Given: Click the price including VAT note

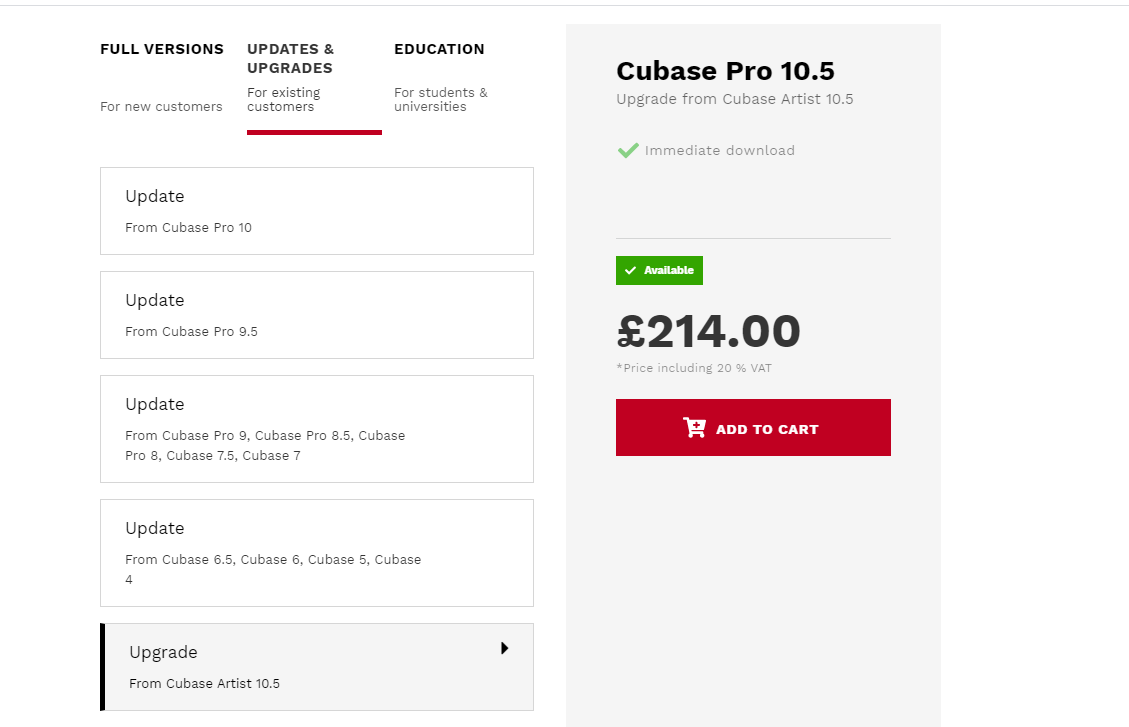Looking at the screenshot, I should [694, 368].
